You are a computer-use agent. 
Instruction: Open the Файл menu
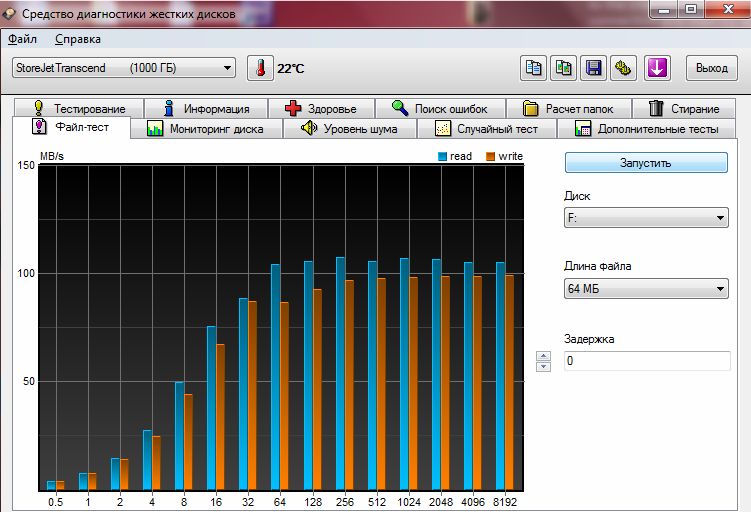pos(22,39)
